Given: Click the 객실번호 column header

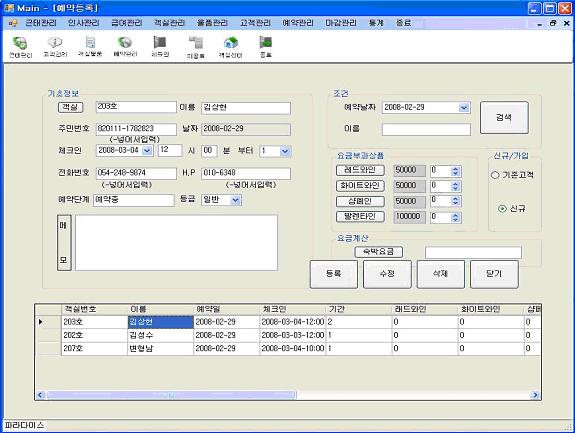Looking at the screenshot, I should tap(94, 309).
